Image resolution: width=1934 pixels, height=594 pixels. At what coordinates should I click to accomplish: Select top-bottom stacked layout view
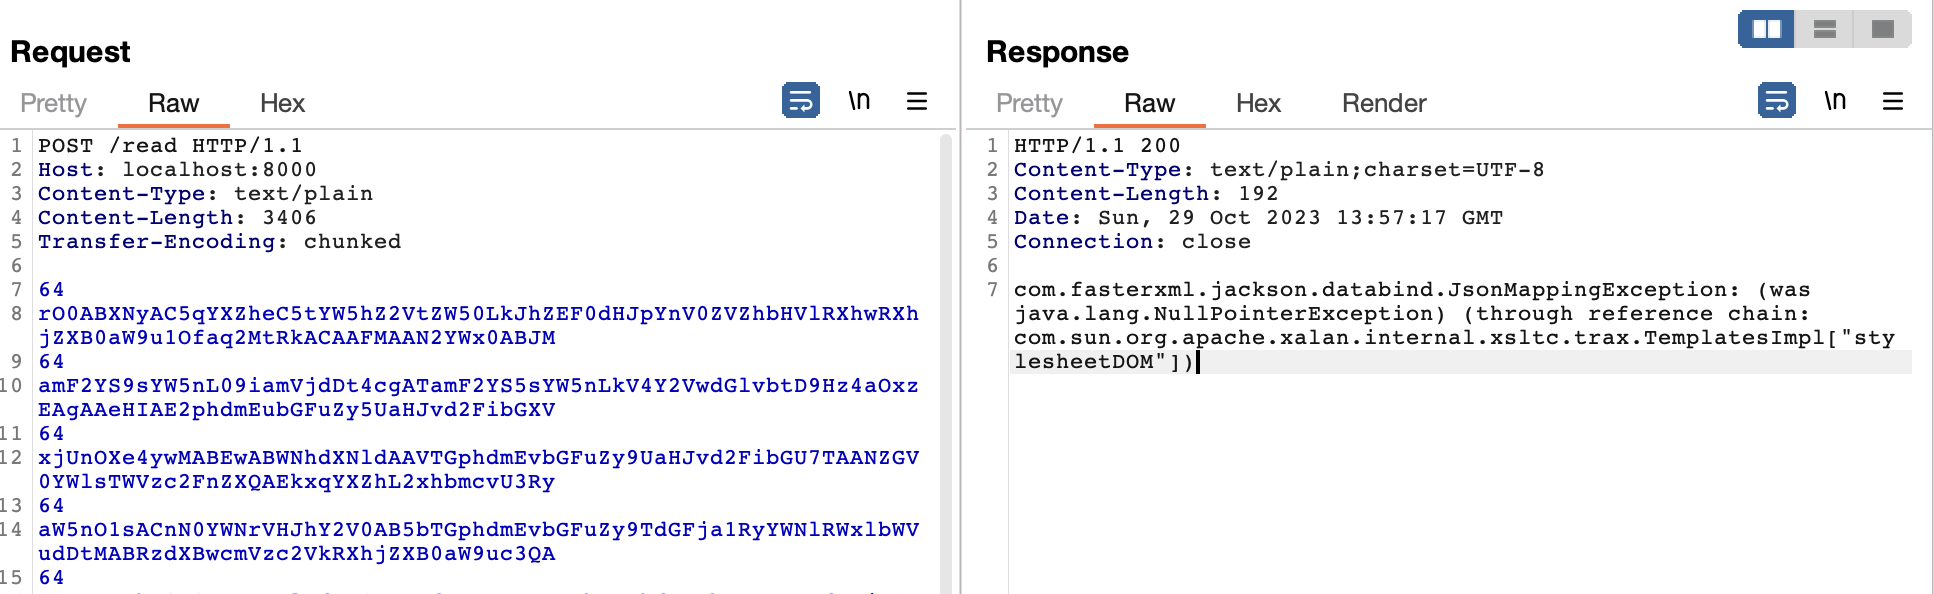[x=1825, y=29]
